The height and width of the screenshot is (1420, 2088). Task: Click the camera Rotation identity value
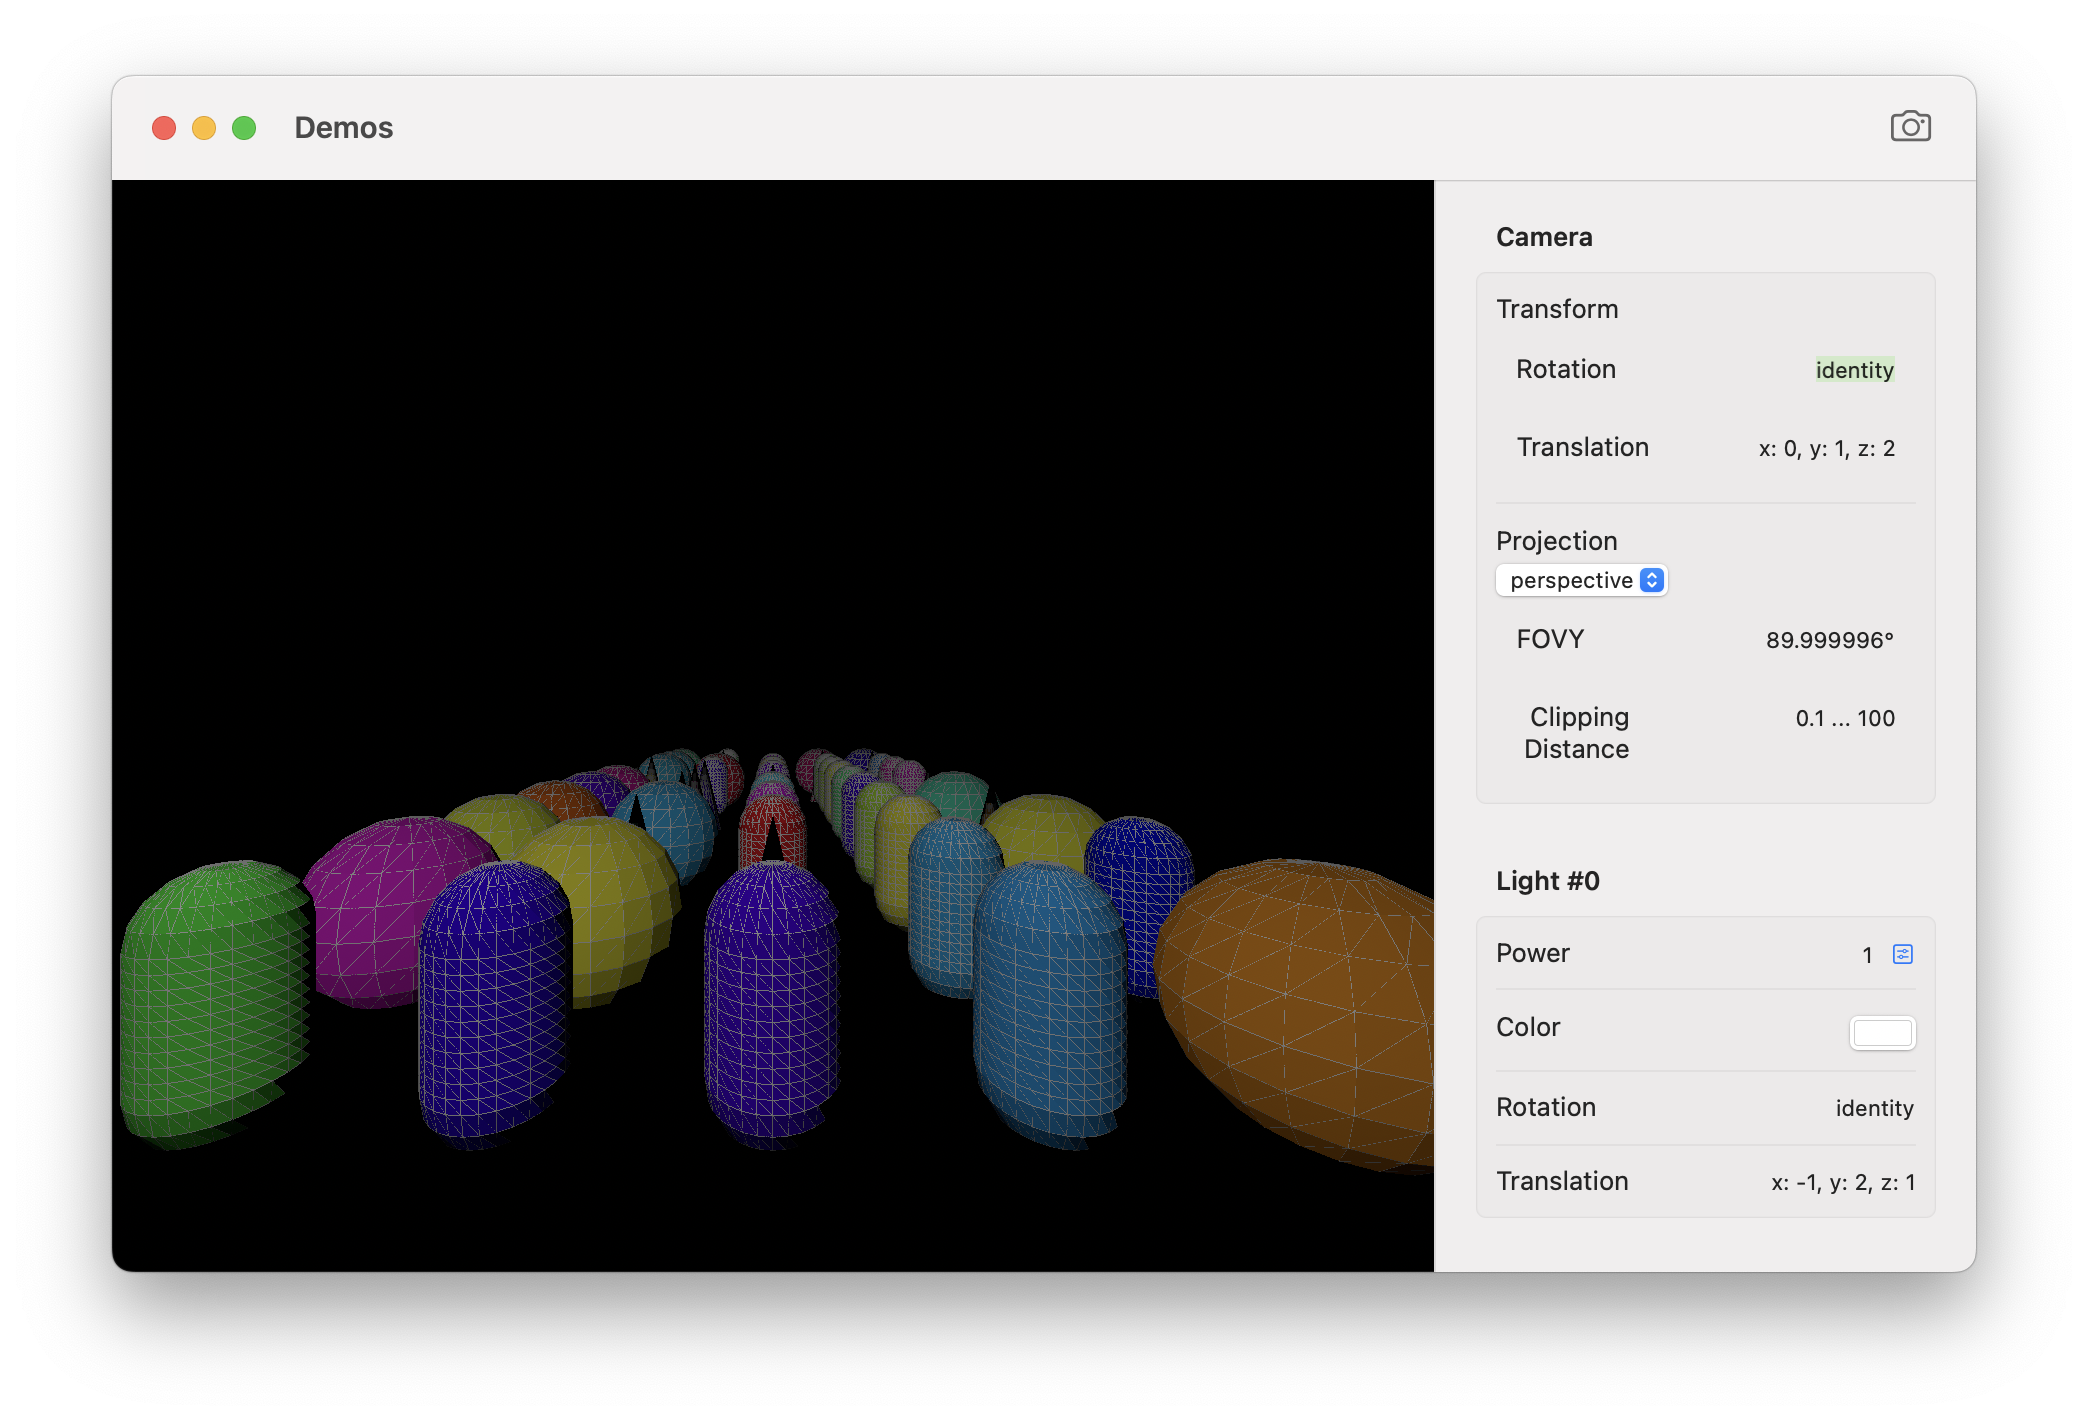pyautogui.click(x=1854, y=370)
